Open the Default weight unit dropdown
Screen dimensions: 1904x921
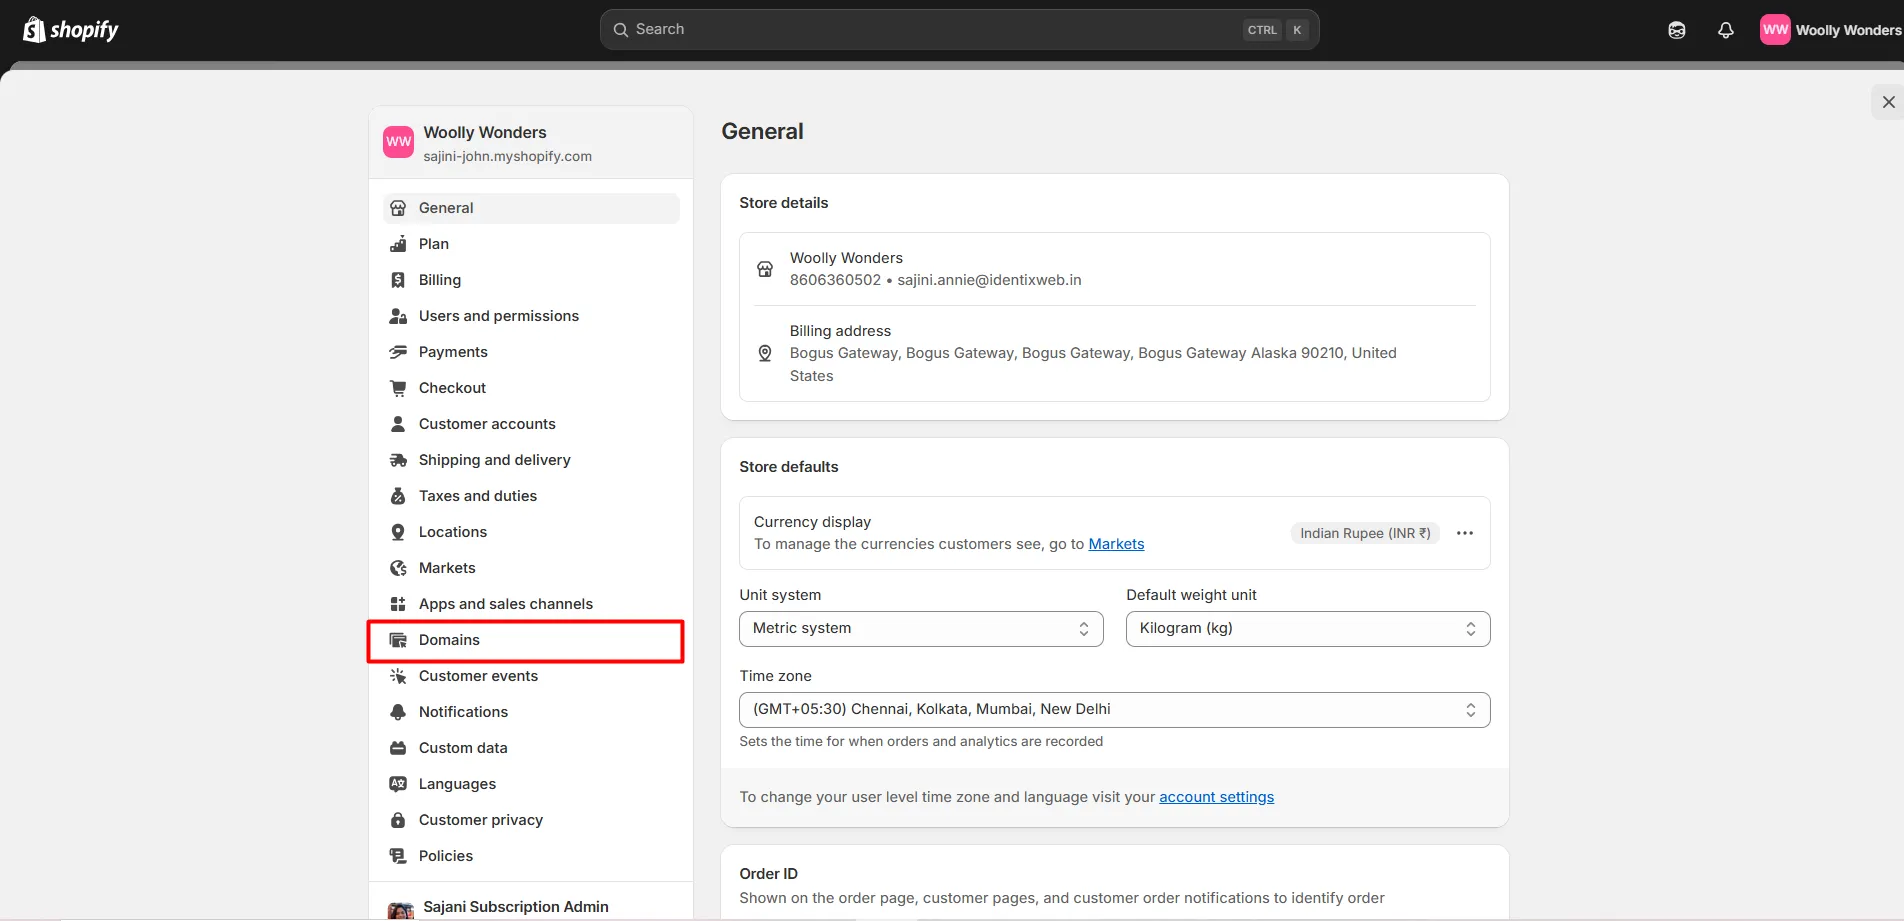point(1308,629)
